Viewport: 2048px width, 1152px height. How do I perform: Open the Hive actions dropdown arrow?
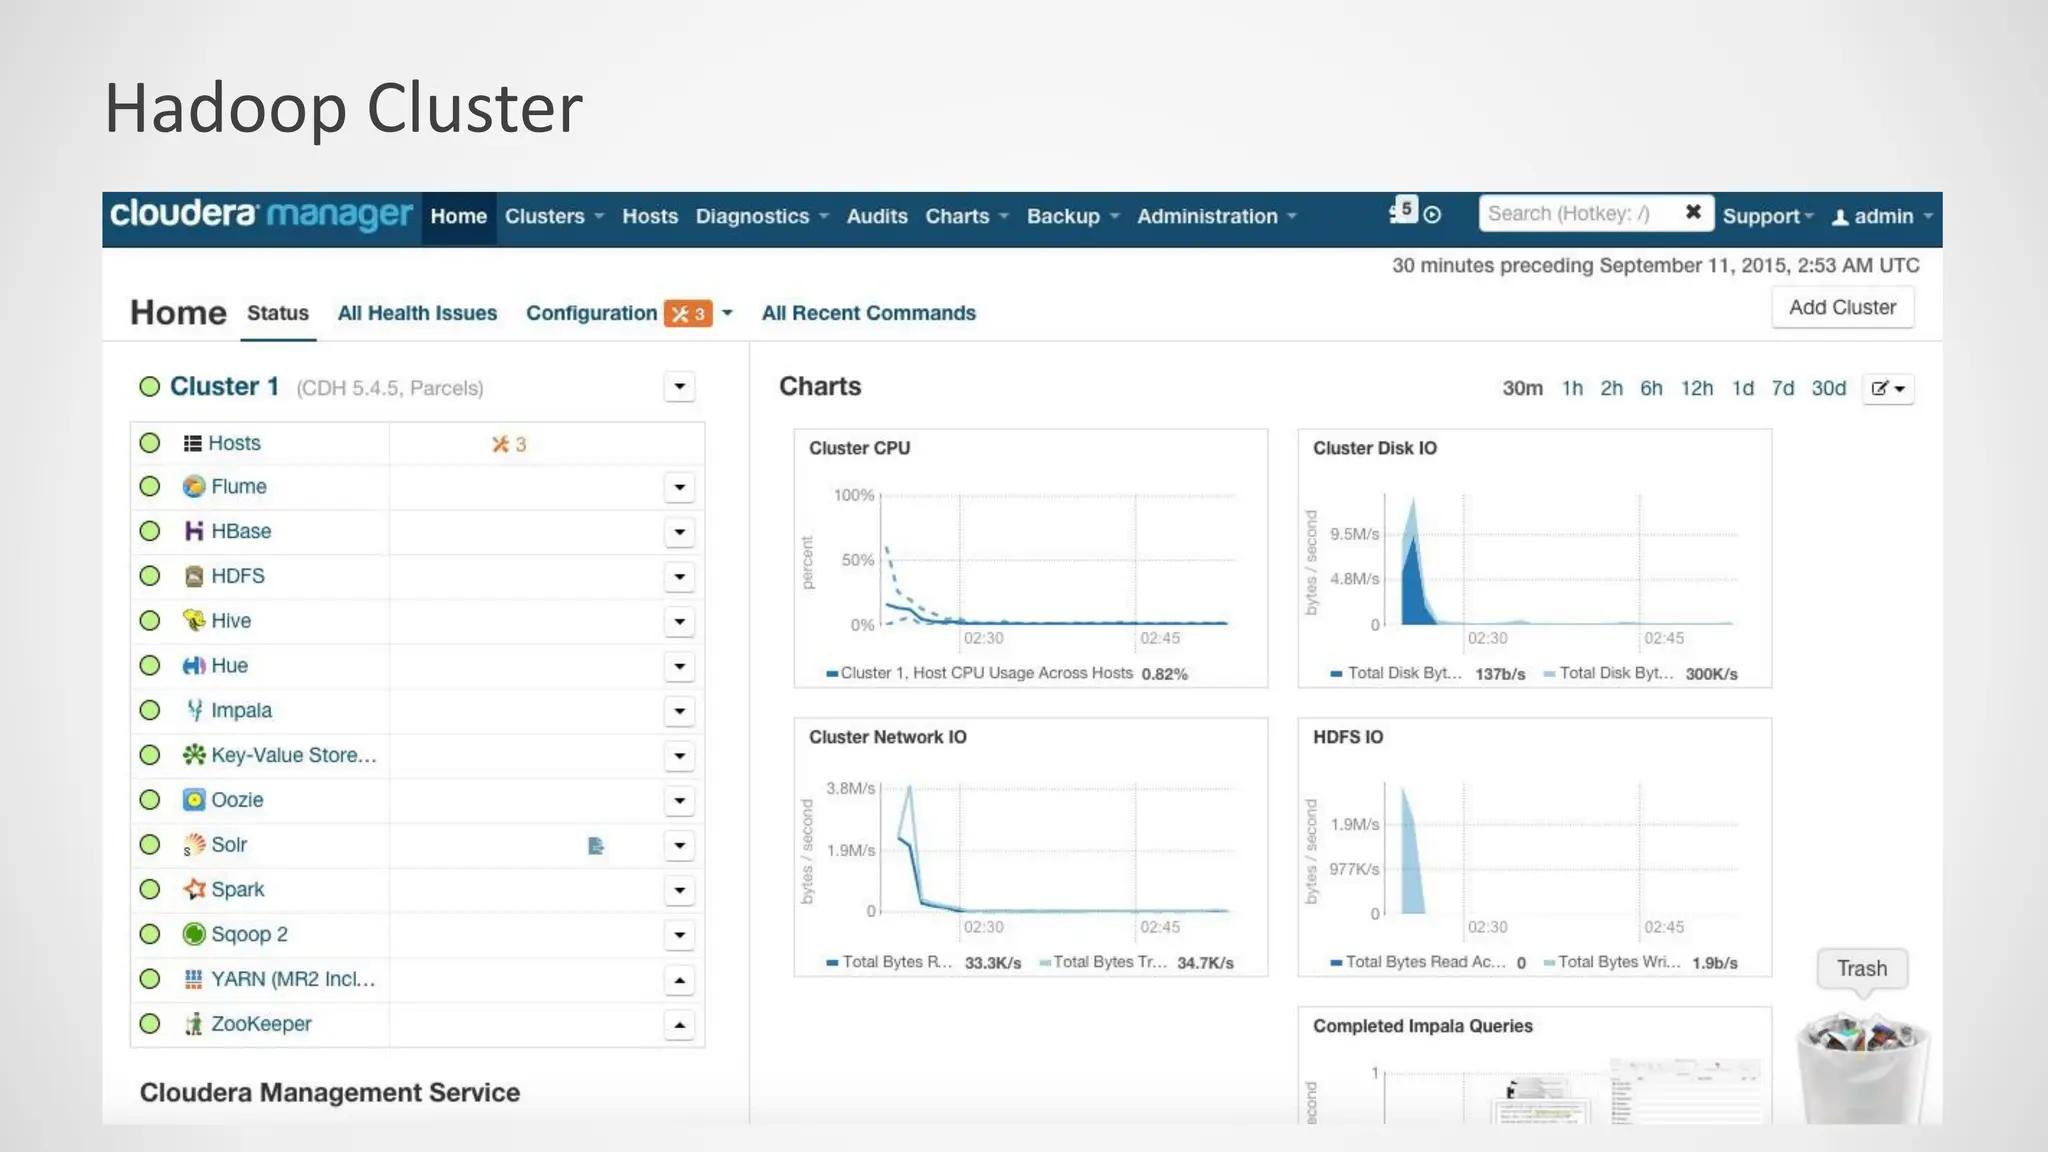coord(680,621)
